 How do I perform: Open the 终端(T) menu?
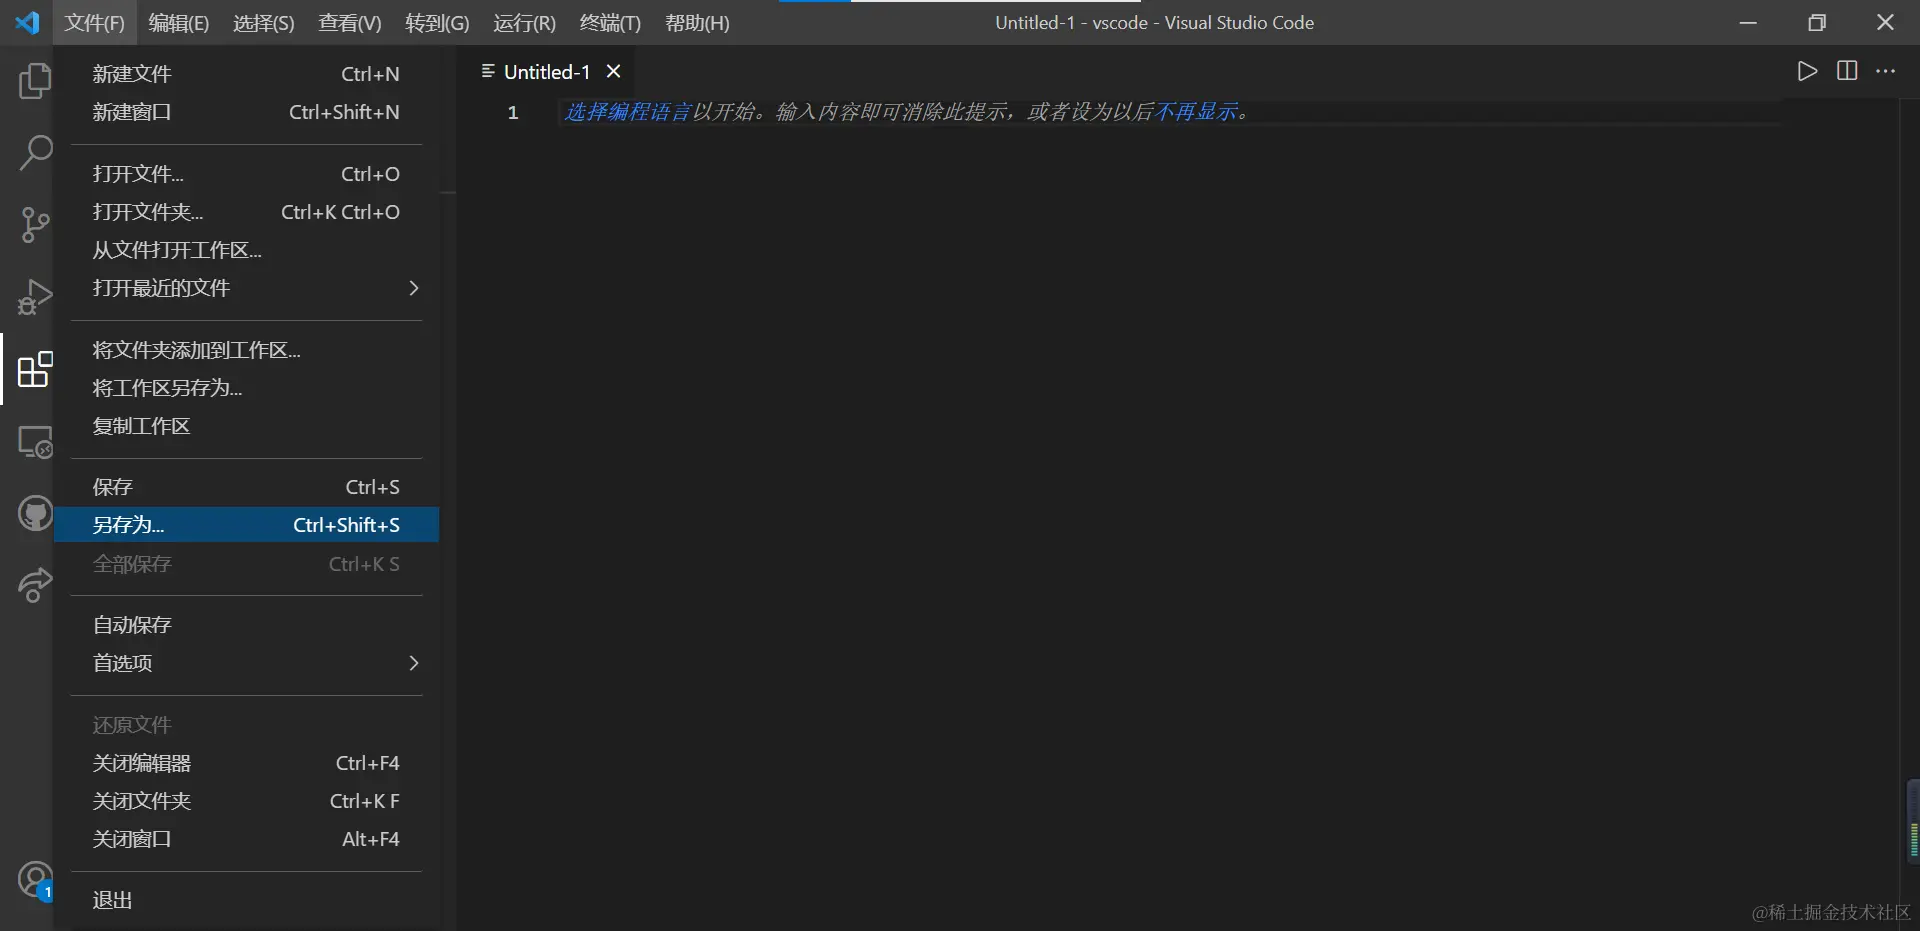tap(610, 22)
